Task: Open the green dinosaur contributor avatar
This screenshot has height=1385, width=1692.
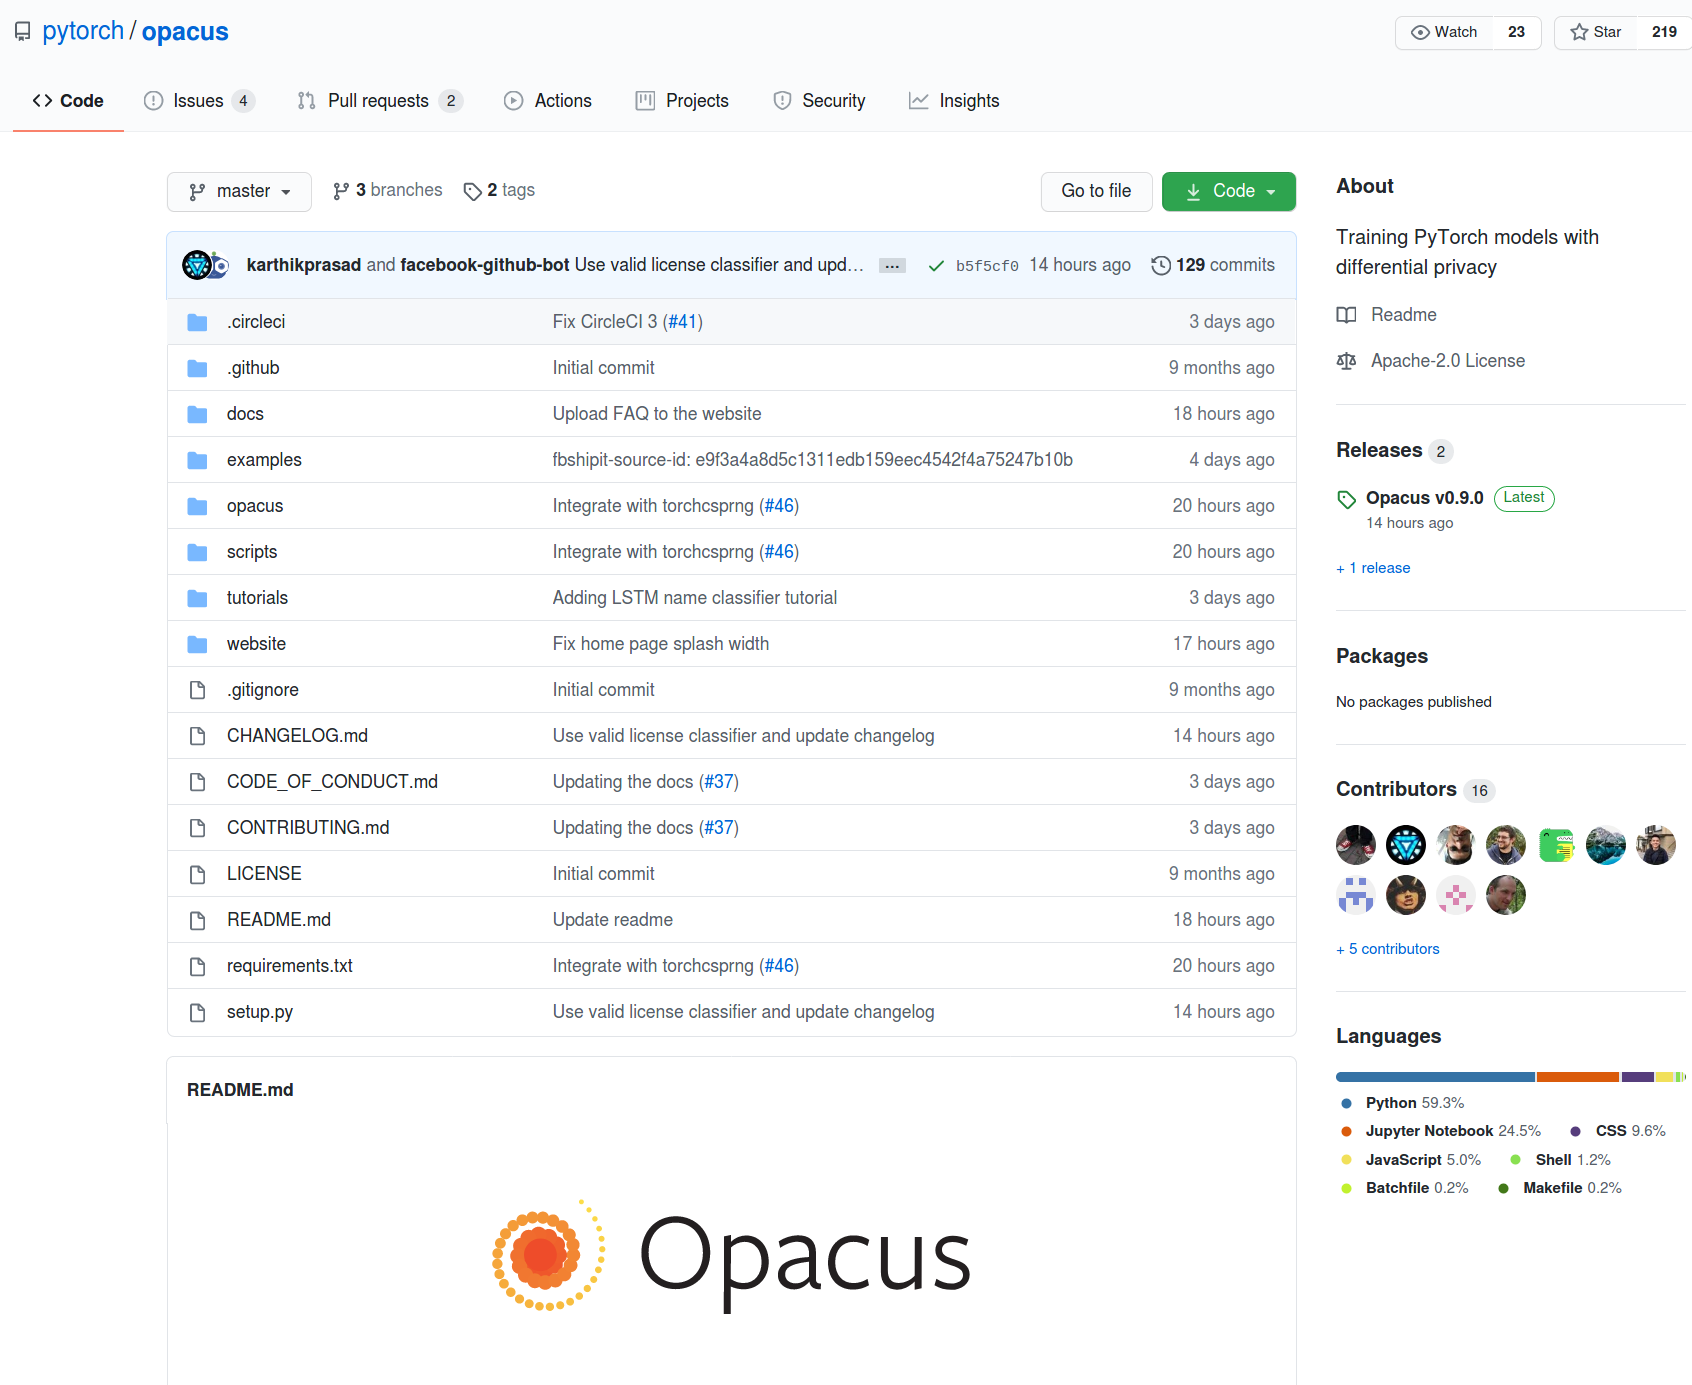Action: [x=1556, y=845]
